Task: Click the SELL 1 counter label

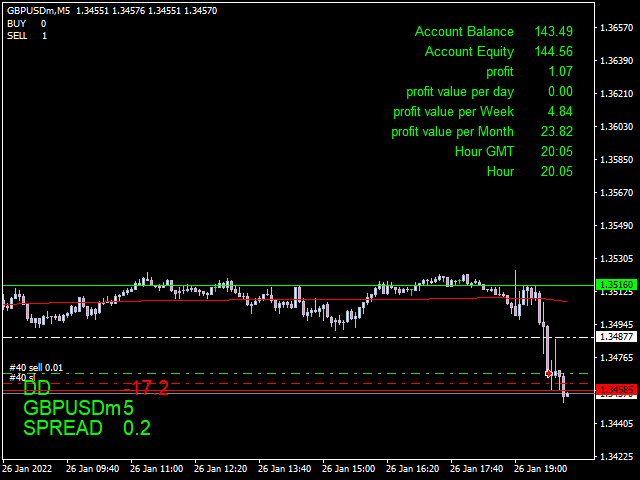Action: [x=27, y=36]
